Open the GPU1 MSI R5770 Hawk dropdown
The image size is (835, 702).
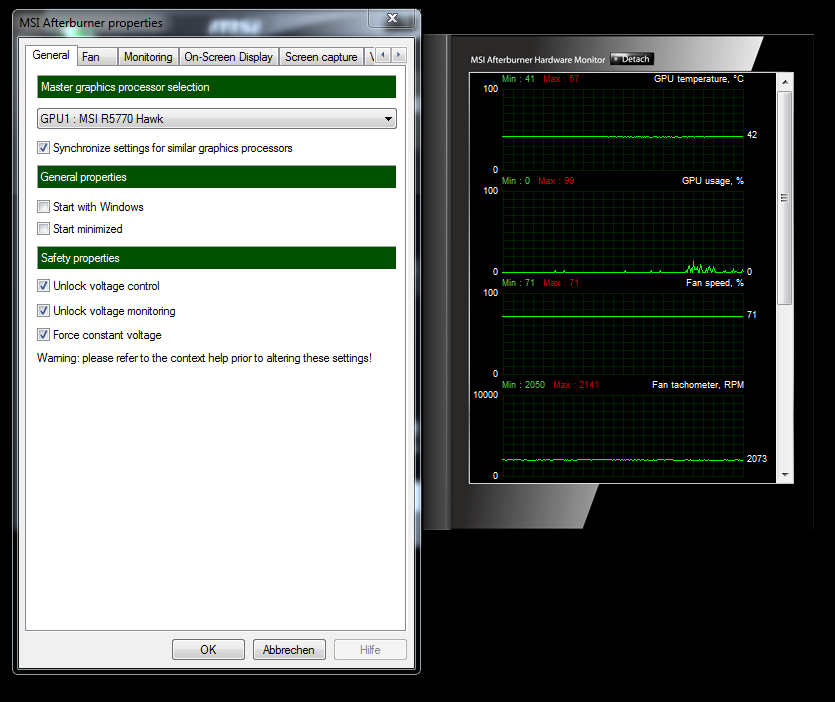point(217,119)
